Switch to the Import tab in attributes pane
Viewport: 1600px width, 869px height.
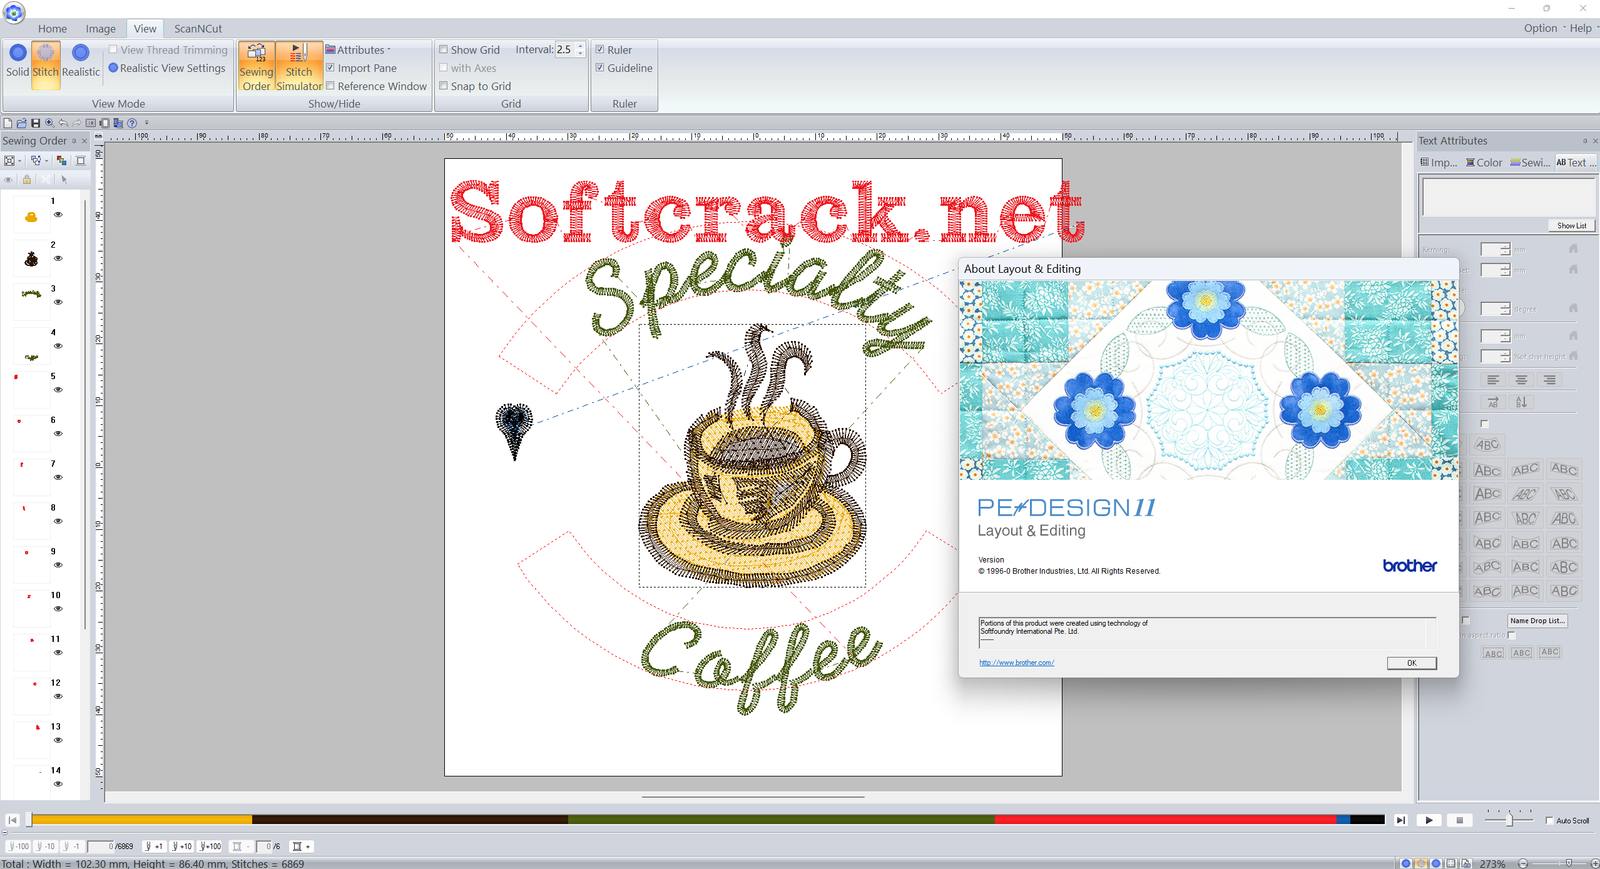click(1438, 162)
